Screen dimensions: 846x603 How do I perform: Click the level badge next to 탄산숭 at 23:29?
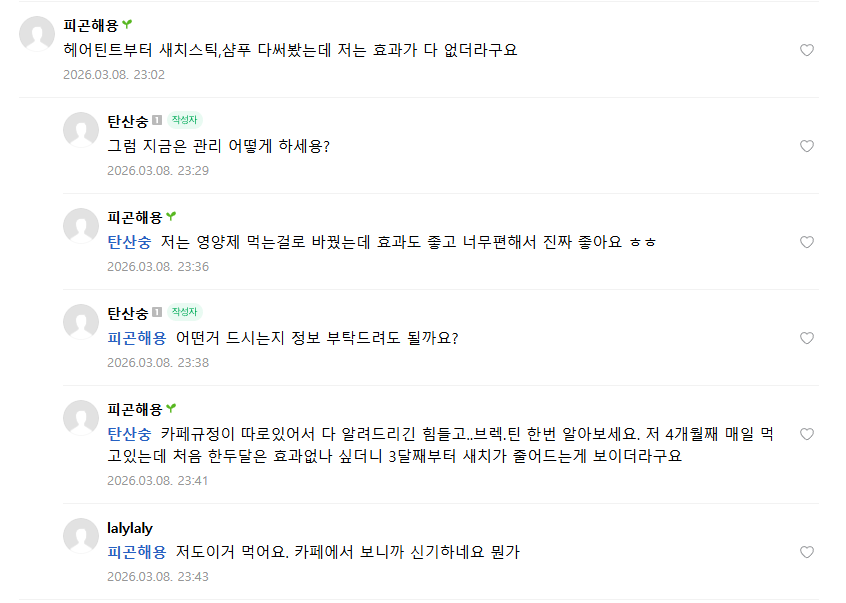click(x=157, y=121)
